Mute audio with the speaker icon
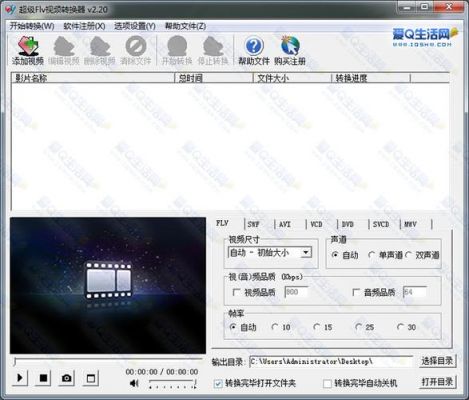The height and width of the screenshot is (400, 469). coord(134,383)
